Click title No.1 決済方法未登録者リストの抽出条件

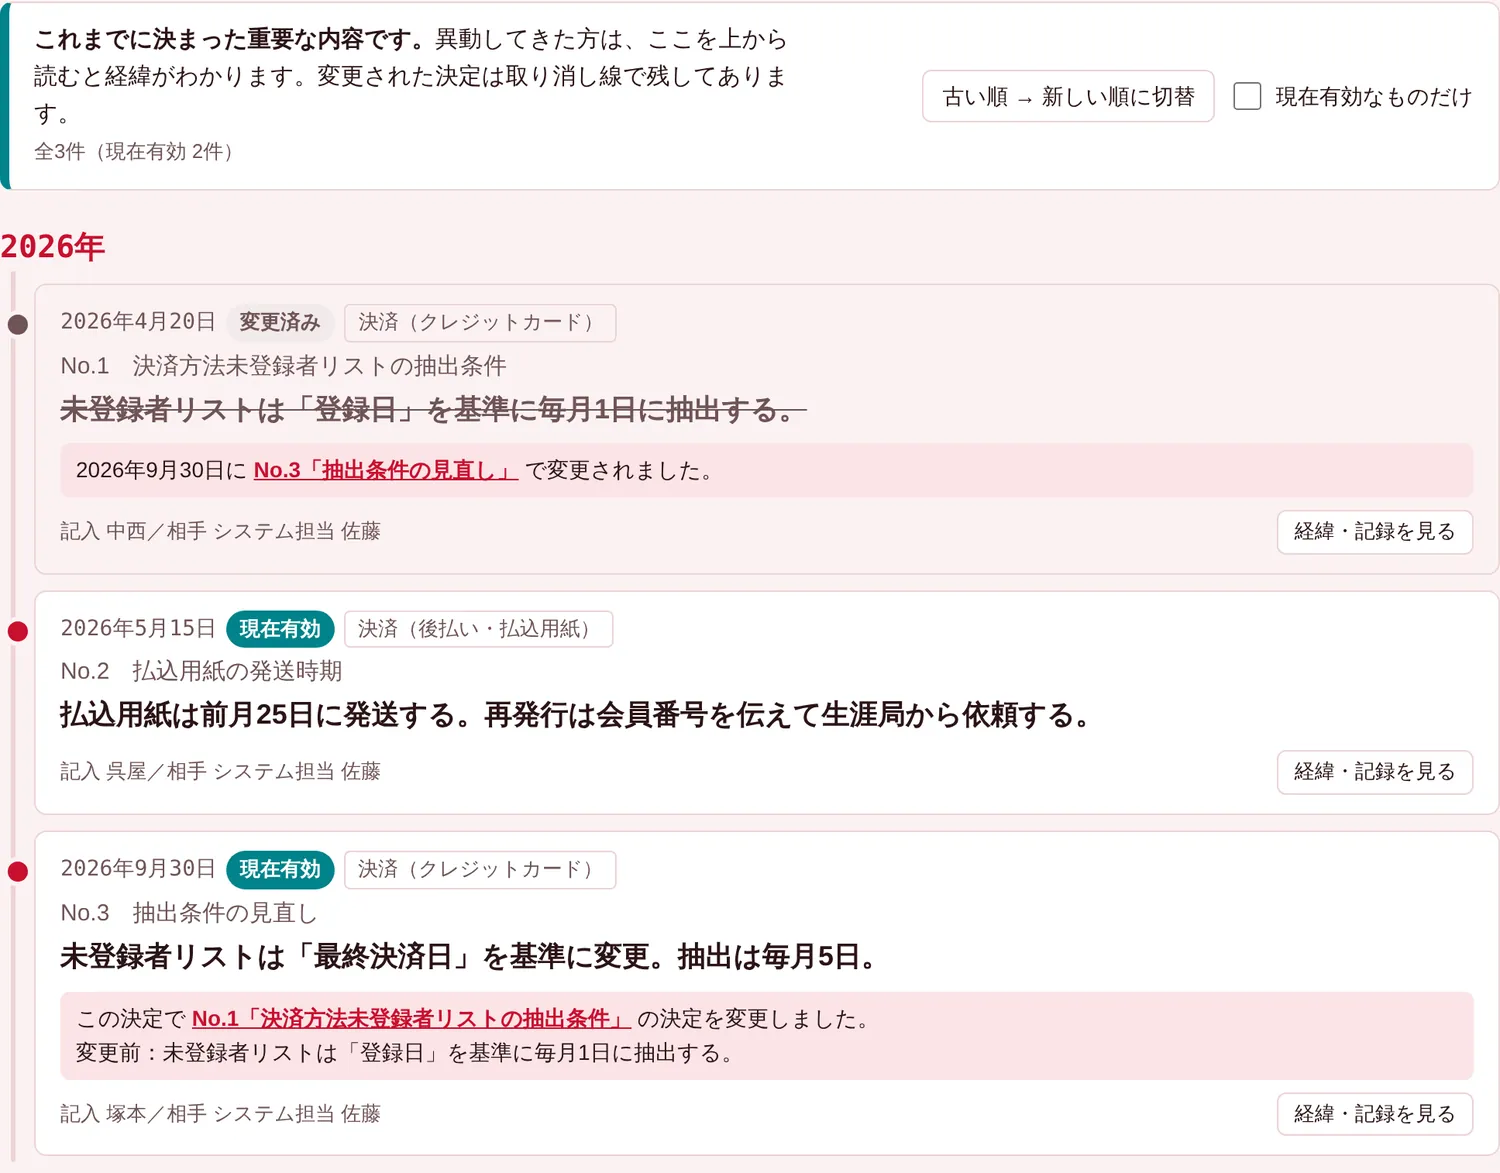click(283, 366)
